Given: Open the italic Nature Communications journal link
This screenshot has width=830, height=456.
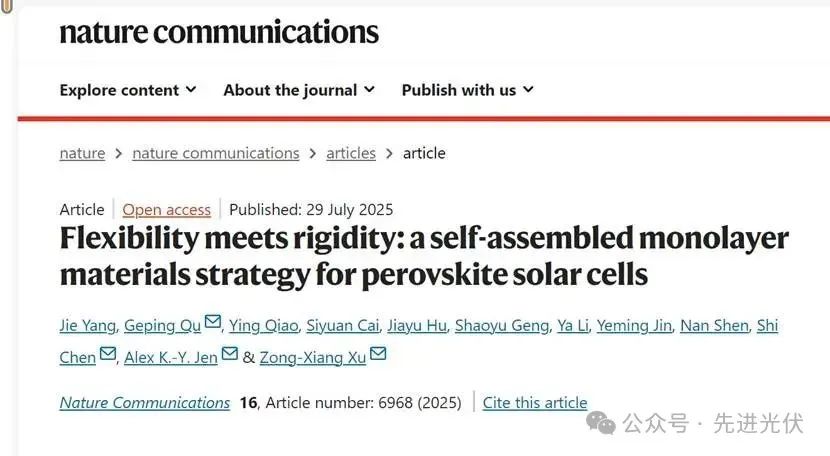Looking at the screenshot, I should pyautogui.click(x=145, y=403).
